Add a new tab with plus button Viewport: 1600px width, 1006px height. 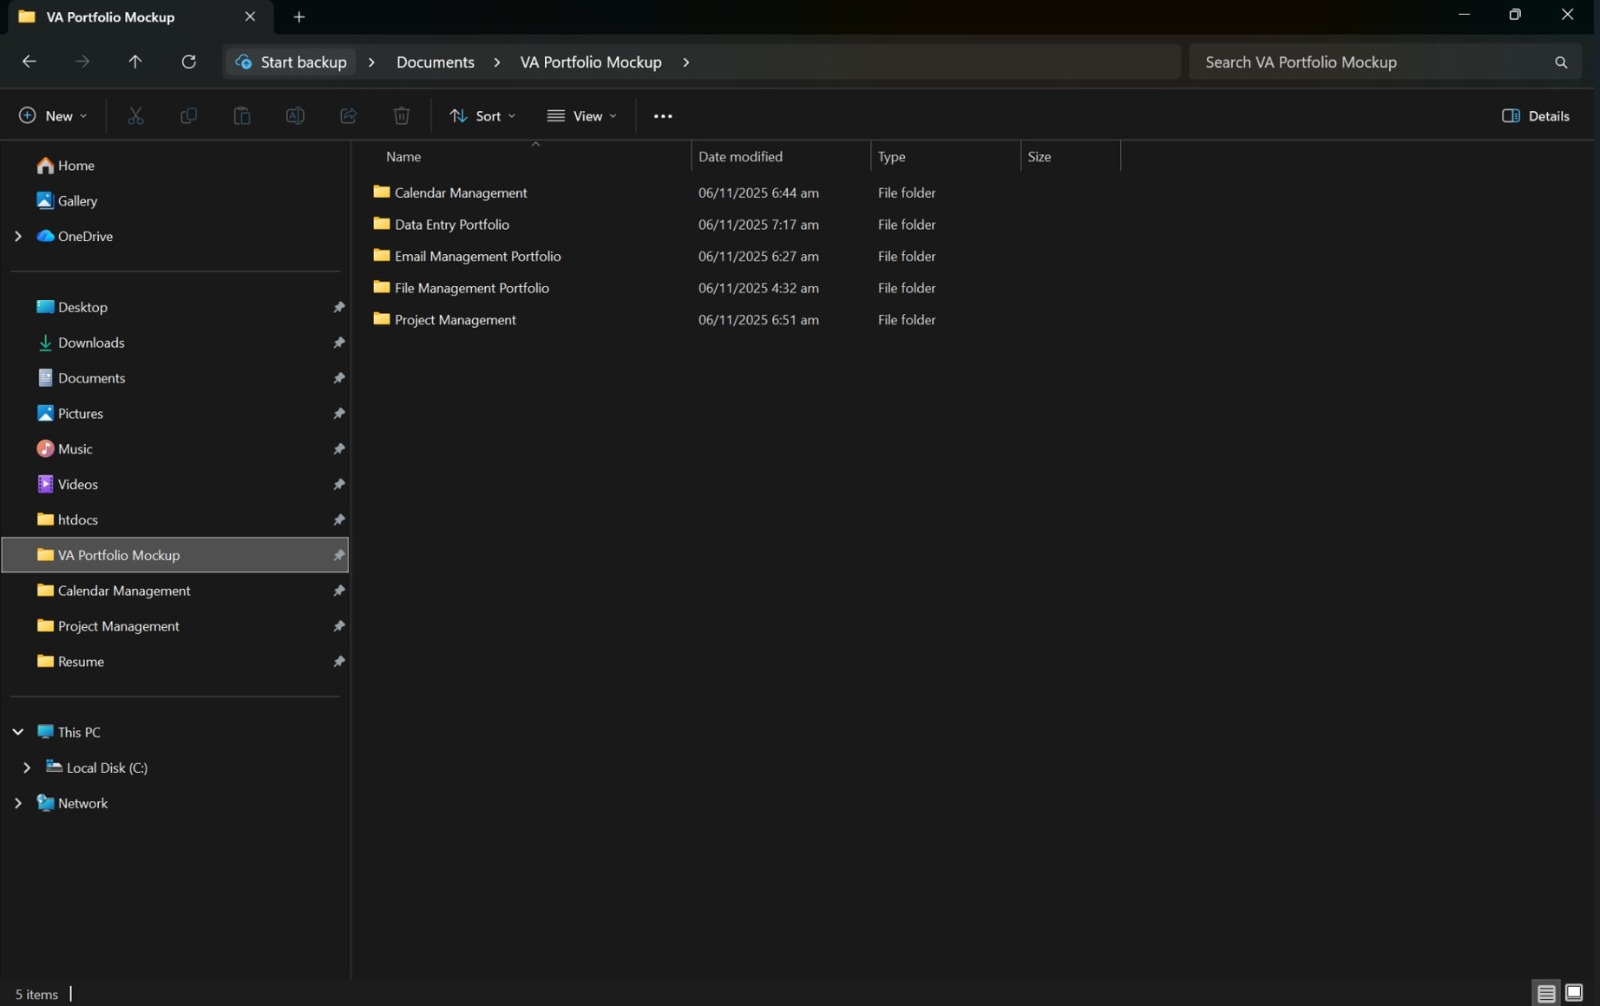pyautogui.click(x=299, y=17)
